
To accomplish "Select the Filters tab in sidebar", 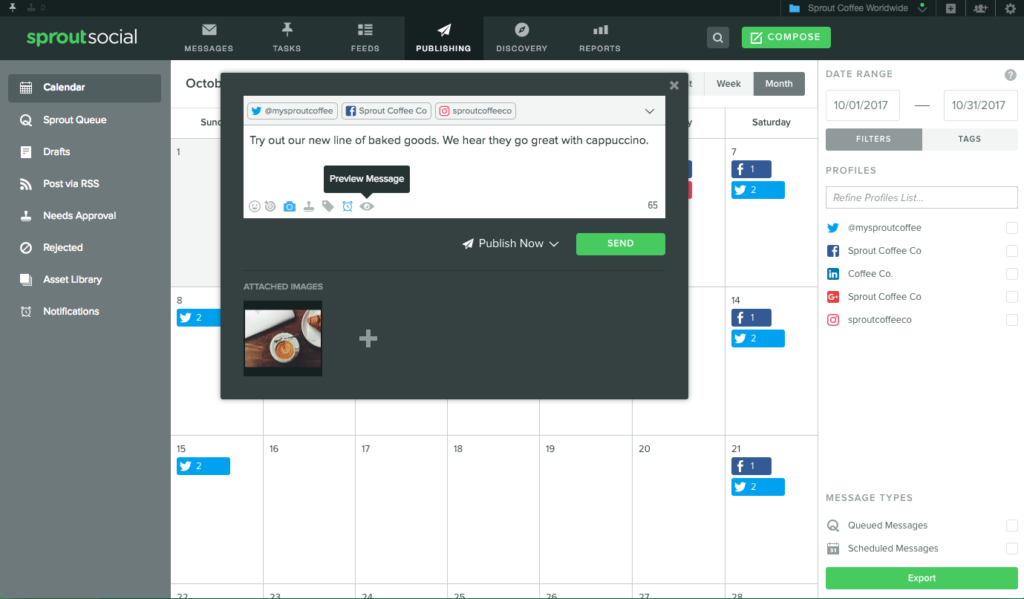I will (x=874, y=139).
